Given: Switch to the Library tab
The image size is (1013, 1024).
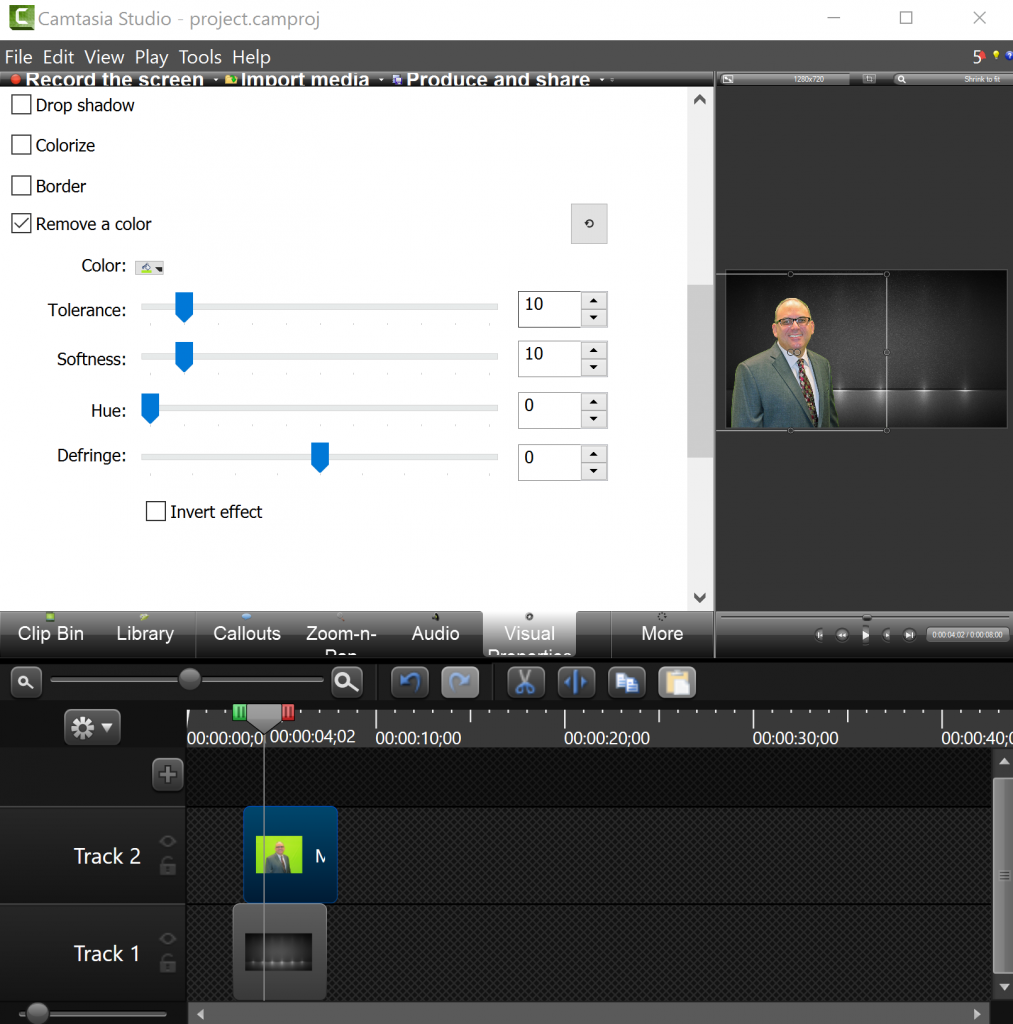Looking at the screenshot, I should click(x=145, y=633).
